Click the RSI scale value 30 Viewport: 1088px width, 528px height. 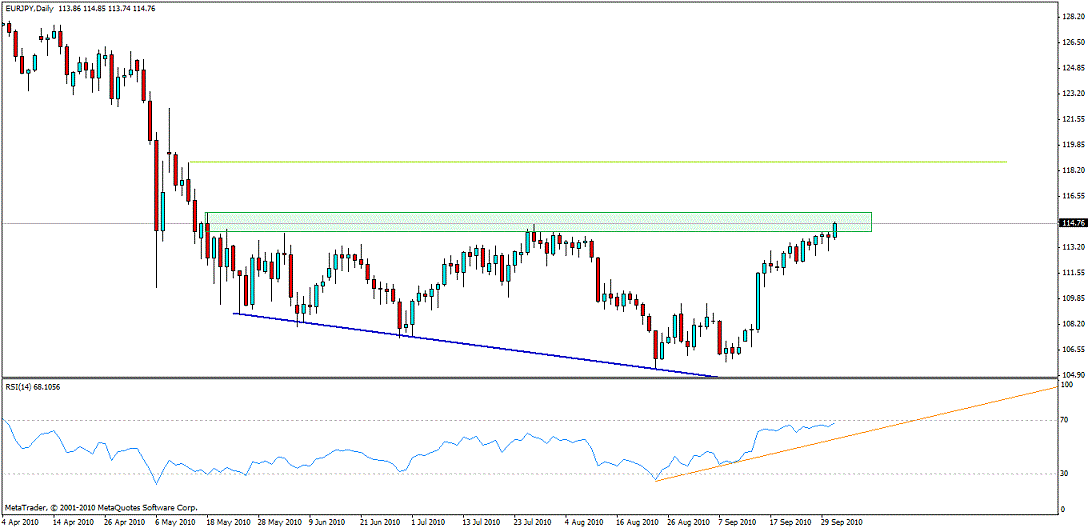(1064, 474)
